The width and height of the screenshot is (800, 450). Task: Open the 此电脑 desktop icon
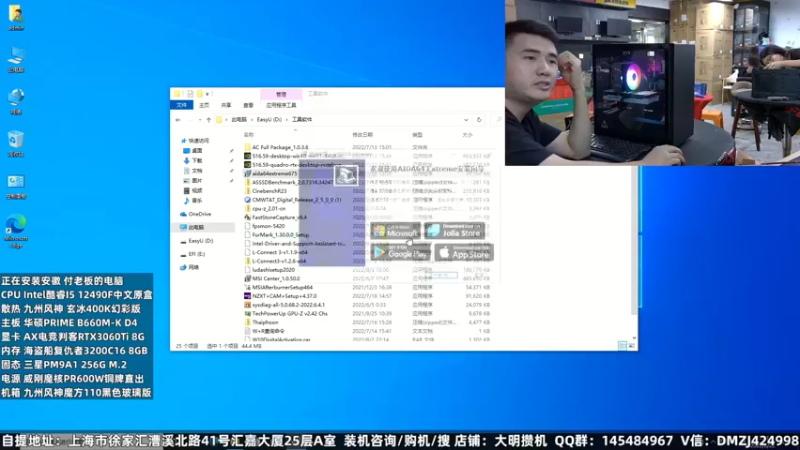[16, 60]
